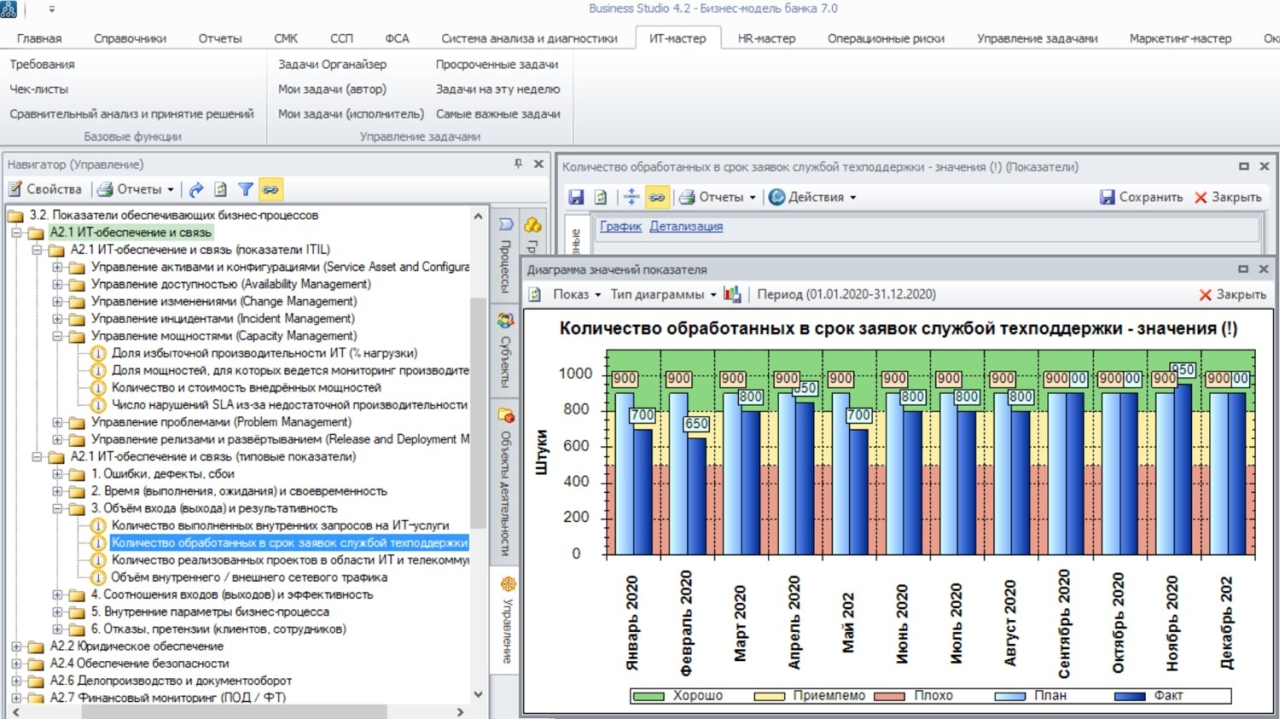Open the Действия globe icon menu button
This screenshot has width=1280, height=719.
(x=777, y=196)
